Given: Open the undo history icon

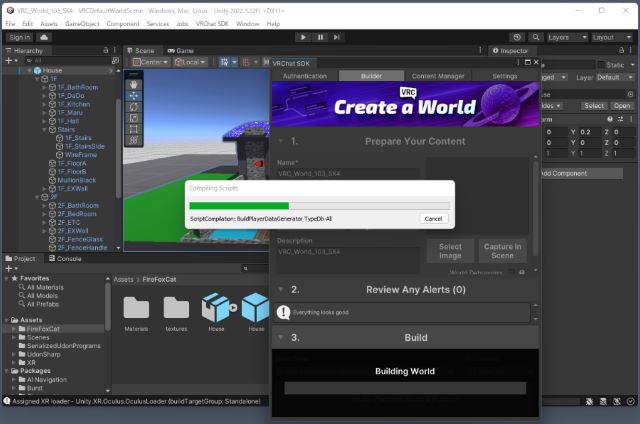Looking at the screenshot, I should tap(517, 37).
